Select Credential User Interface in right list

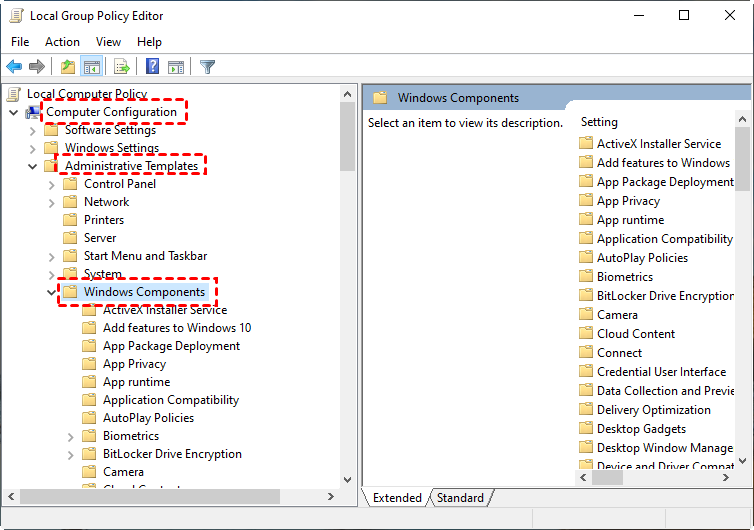click(x=662, y=372)
